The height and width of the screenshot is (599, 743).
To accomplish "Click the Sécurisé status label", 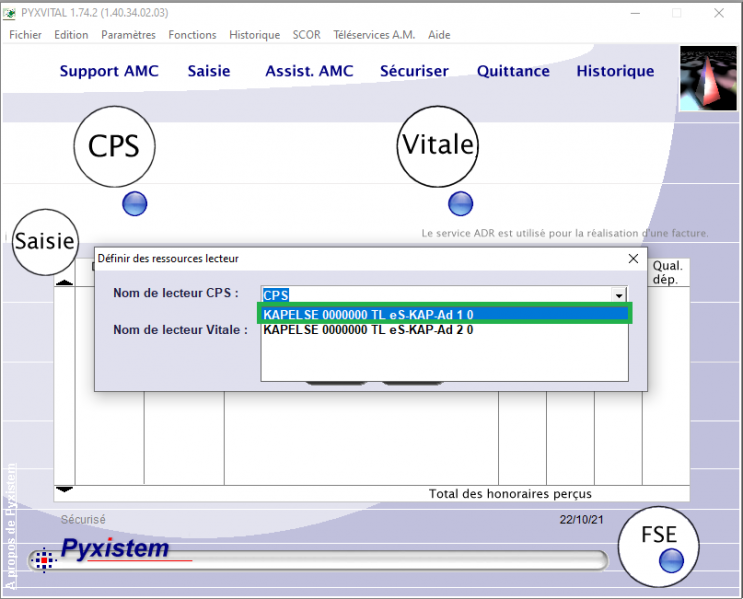I will tap(83, 519).
